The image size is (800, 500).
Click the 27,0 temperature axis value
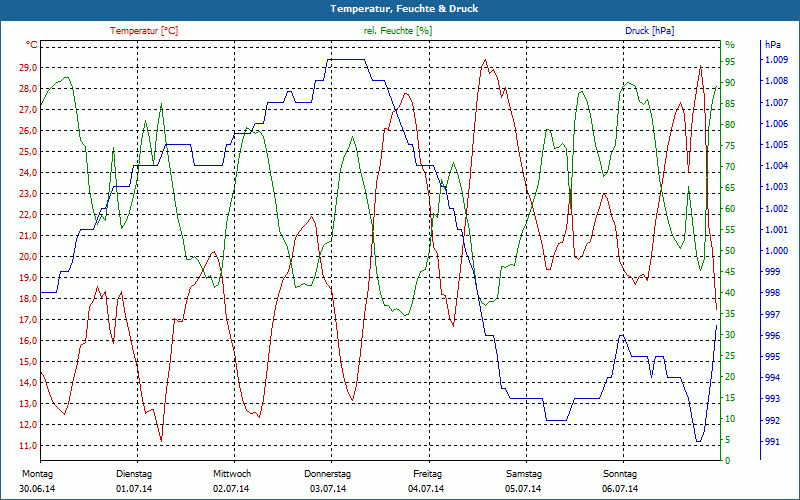28,110
